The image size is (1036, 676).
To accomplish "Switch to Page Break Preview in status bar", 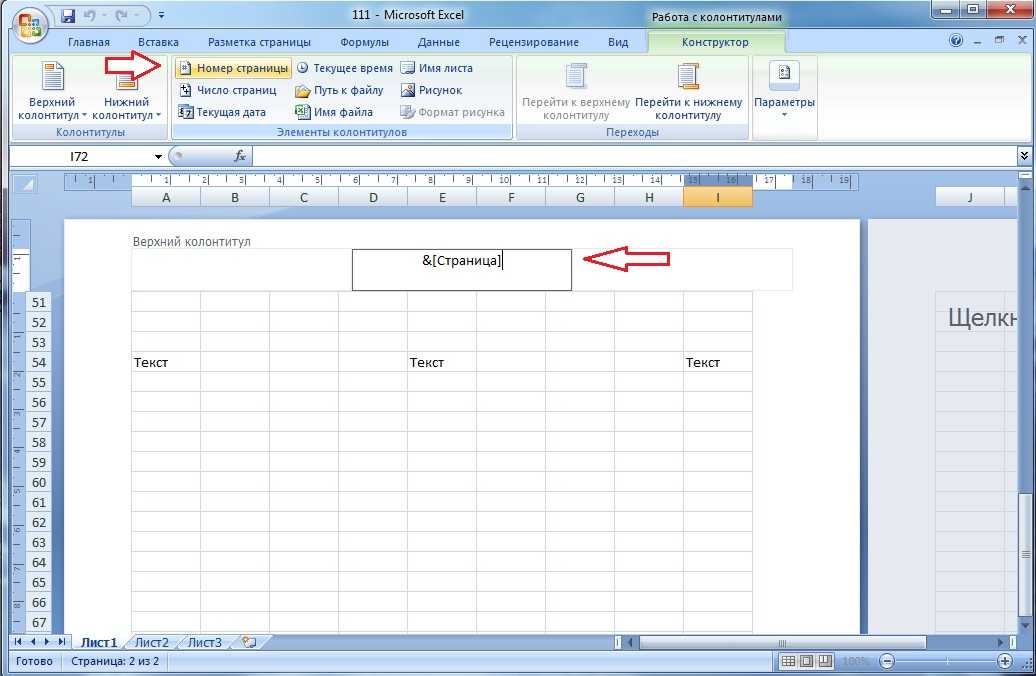I will point(826,662).
